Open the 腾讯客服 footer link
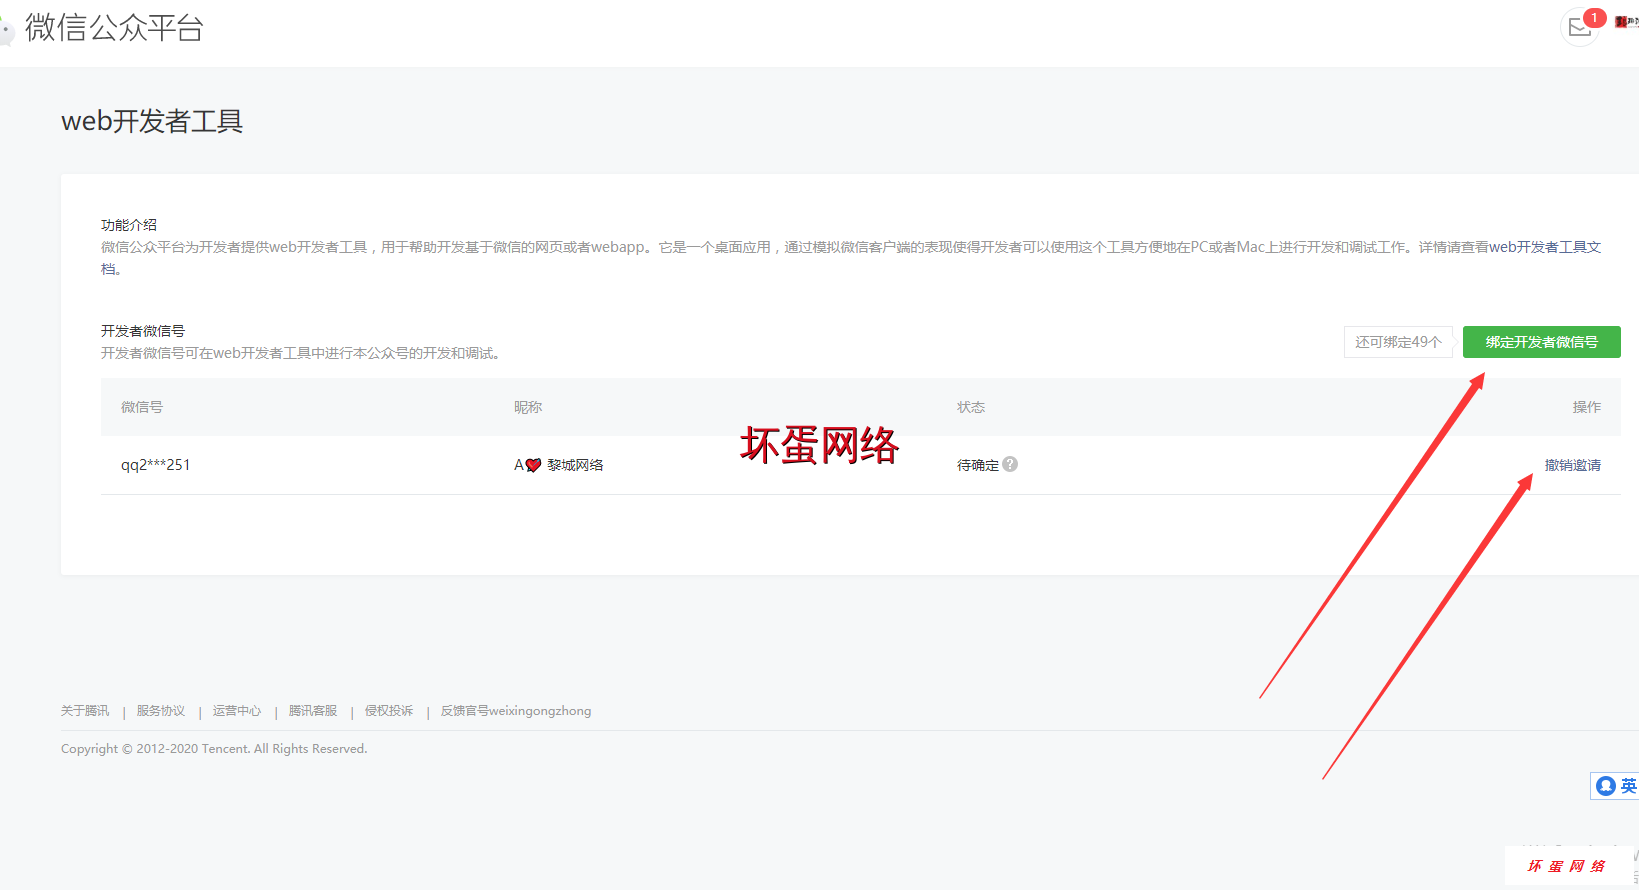 click(x=313, y=711)
